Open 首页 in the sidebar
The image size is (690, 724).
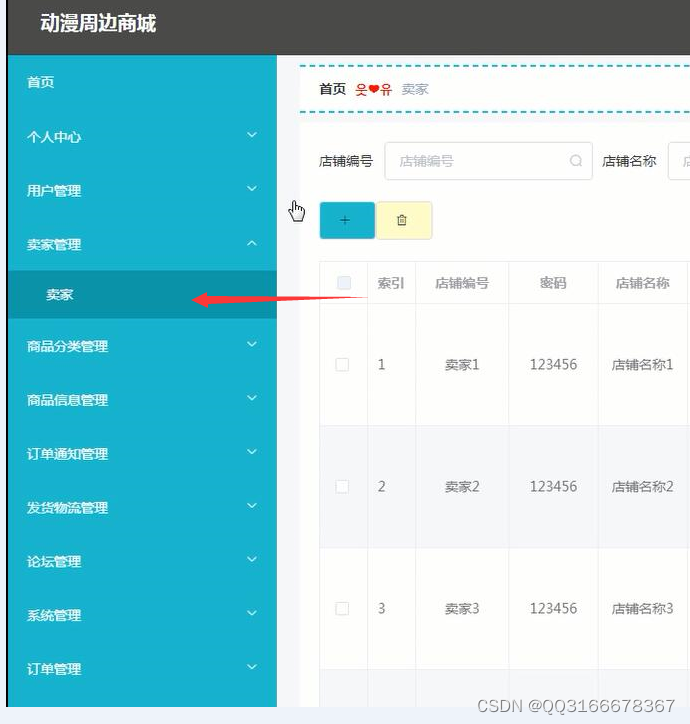142,82
